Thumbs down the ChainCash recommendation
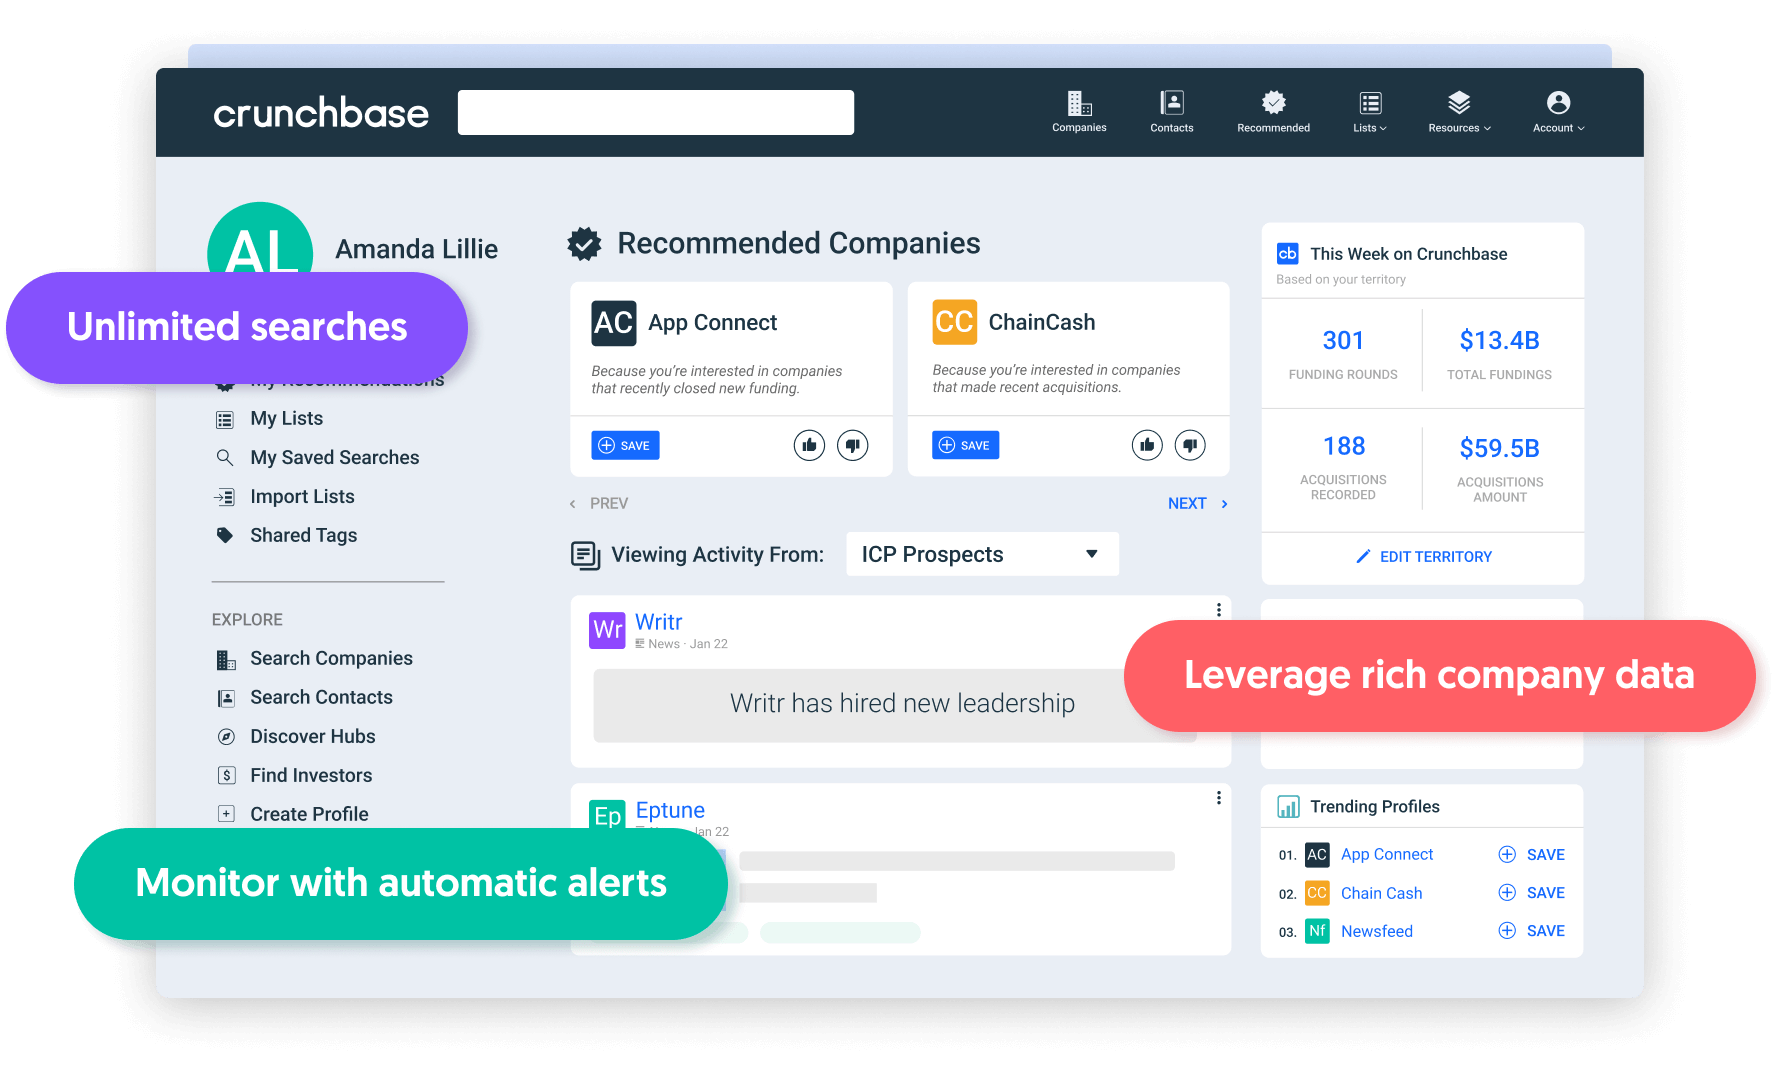 point(1190,445)
